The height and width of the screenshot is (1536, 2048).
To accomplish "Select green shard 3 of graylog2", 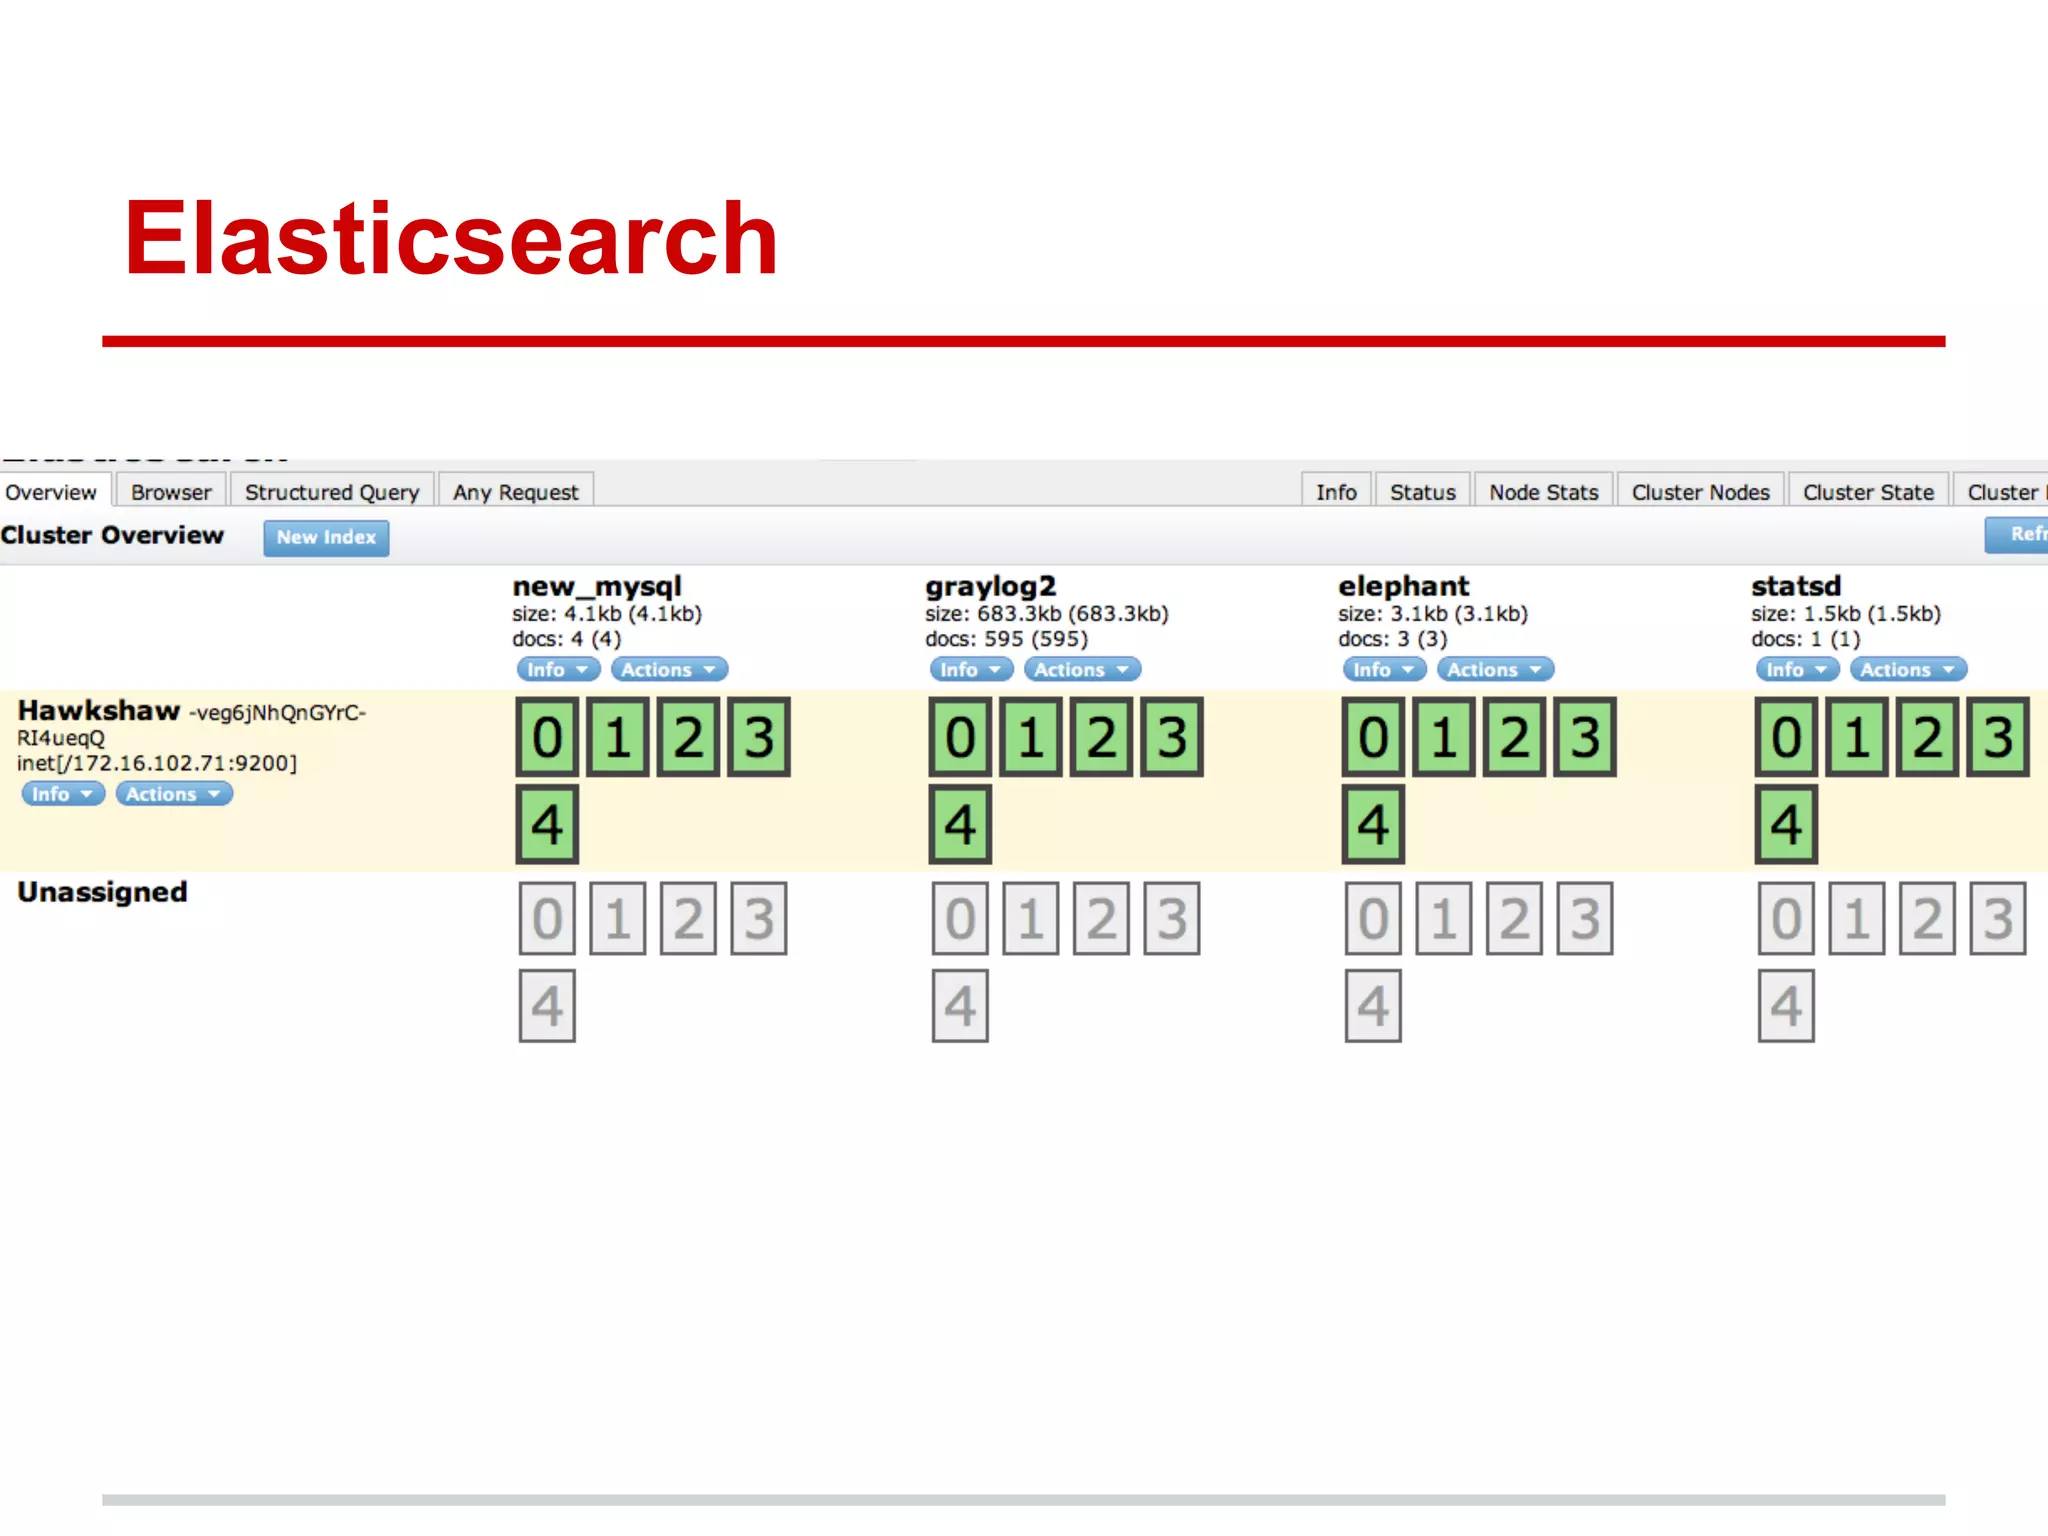I will (1172, 737).
